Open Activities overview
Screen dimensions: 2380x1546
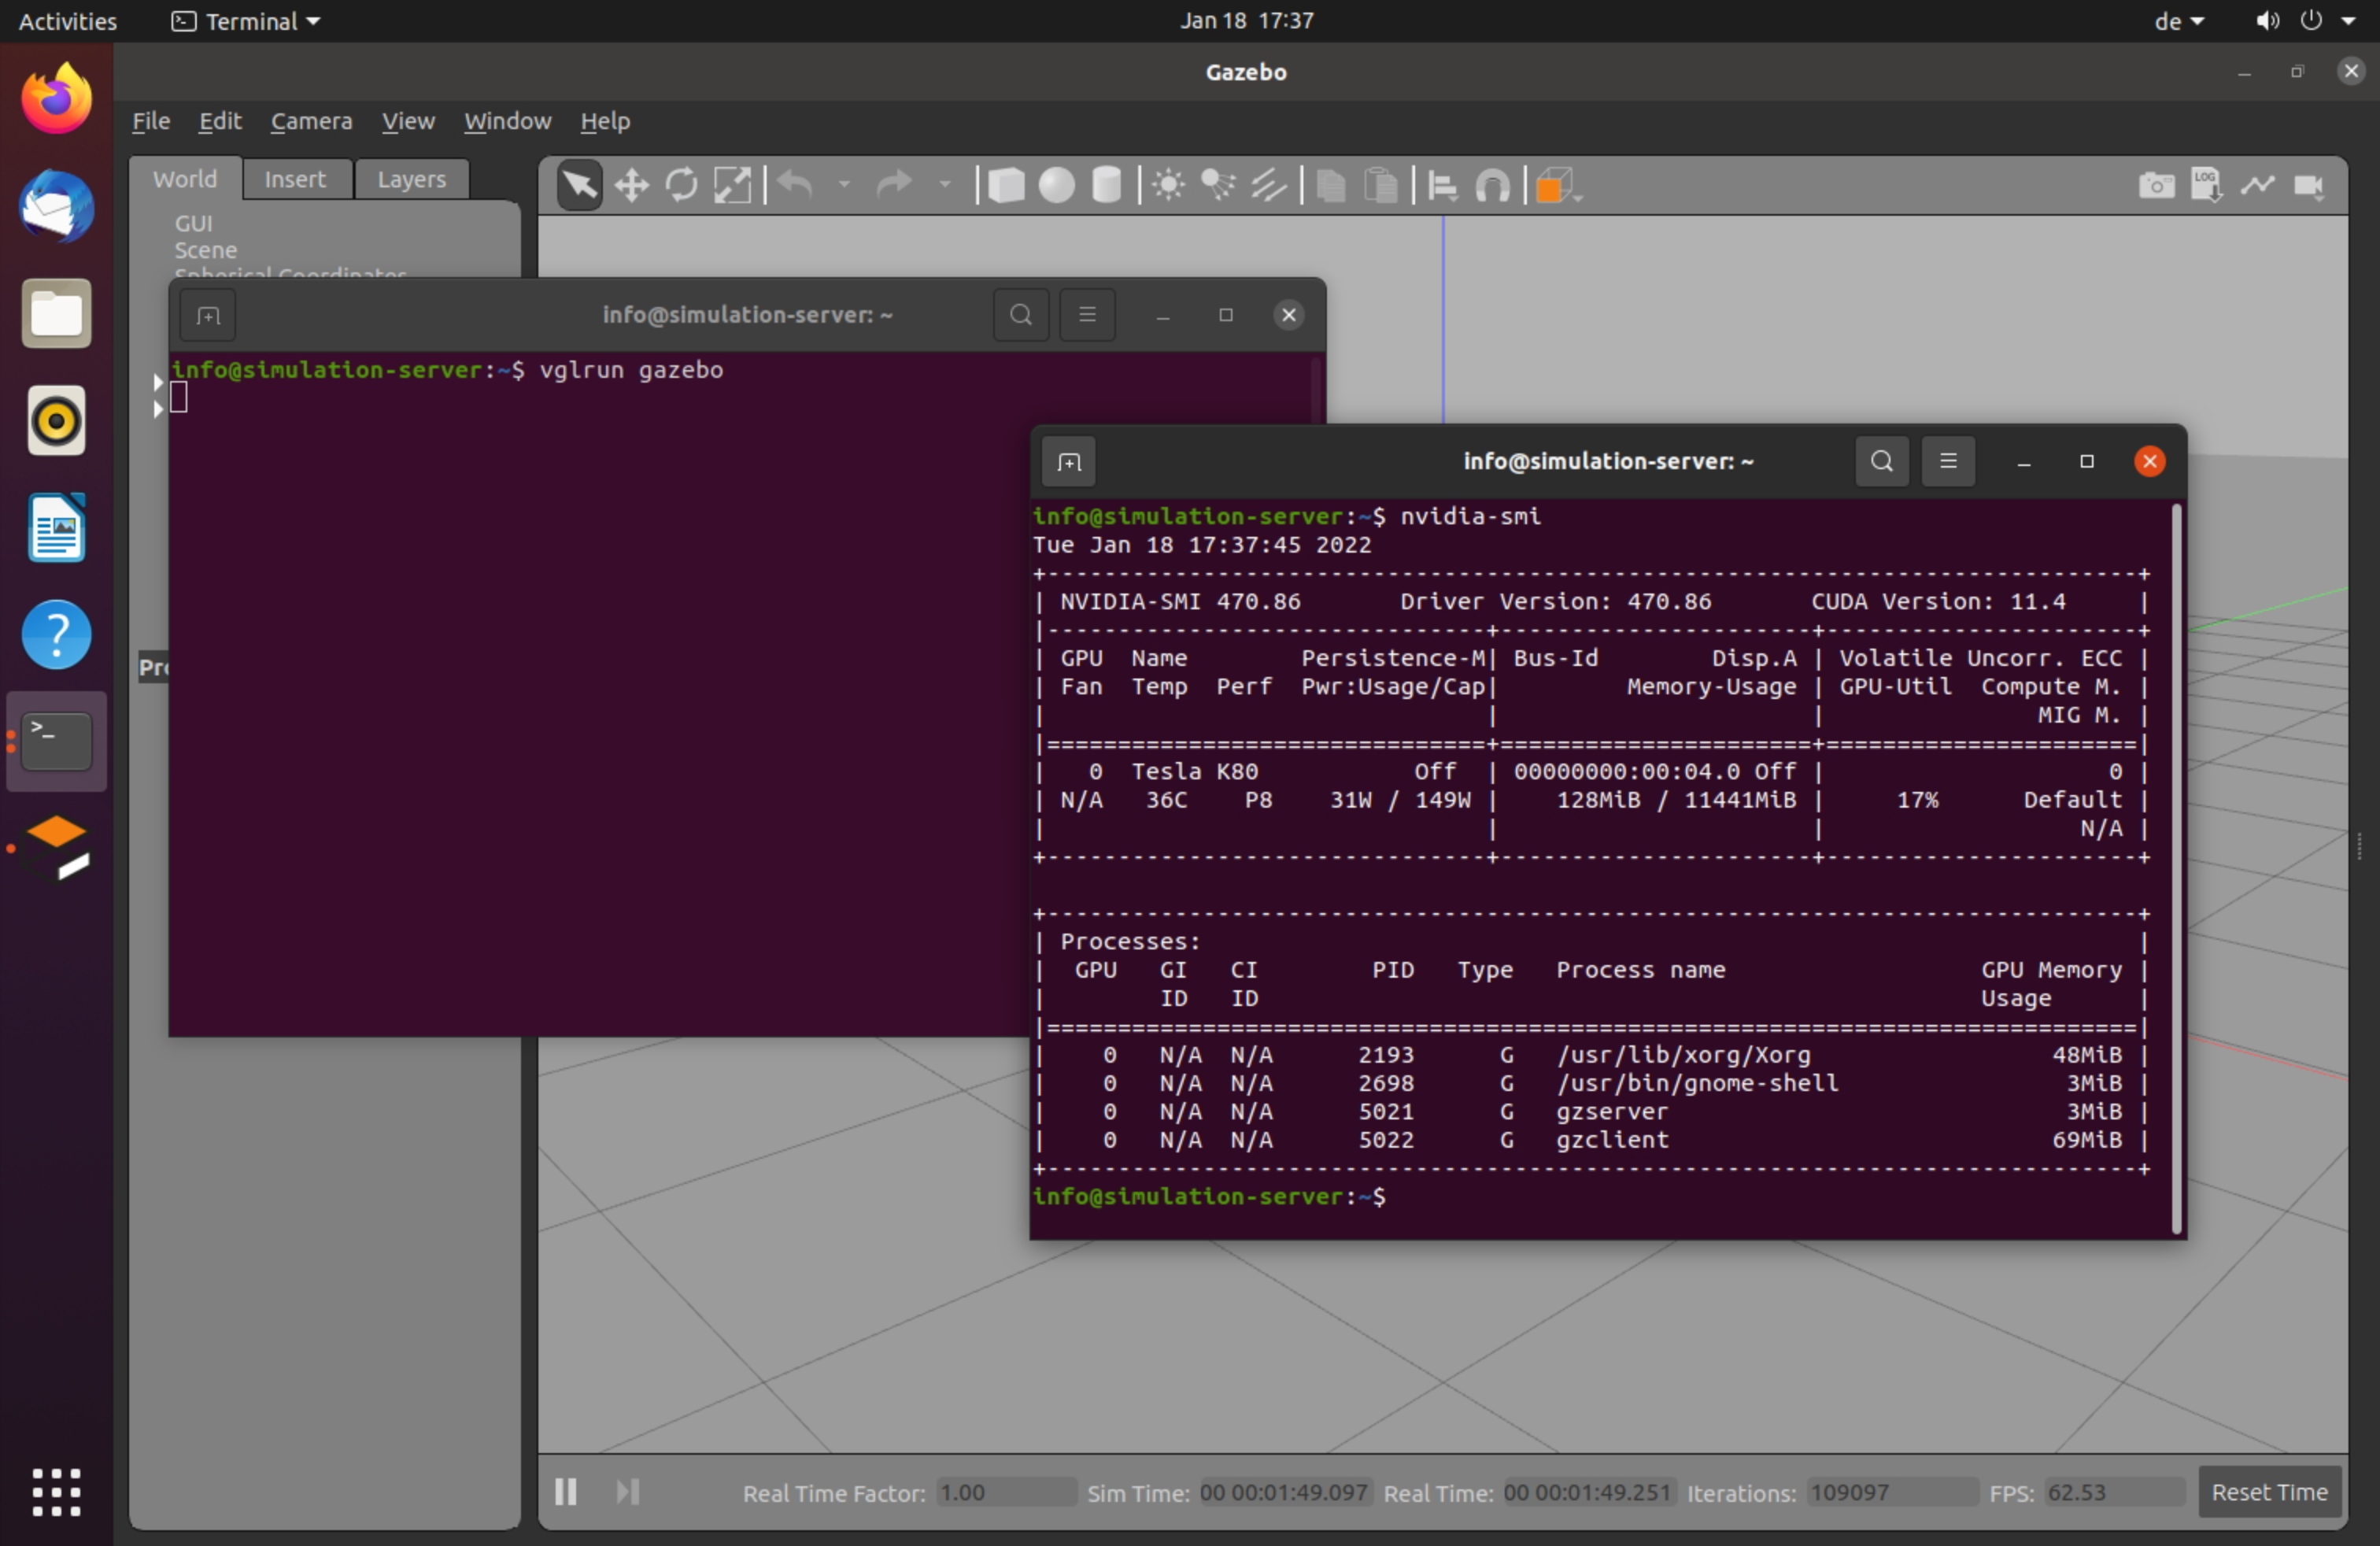67,21
